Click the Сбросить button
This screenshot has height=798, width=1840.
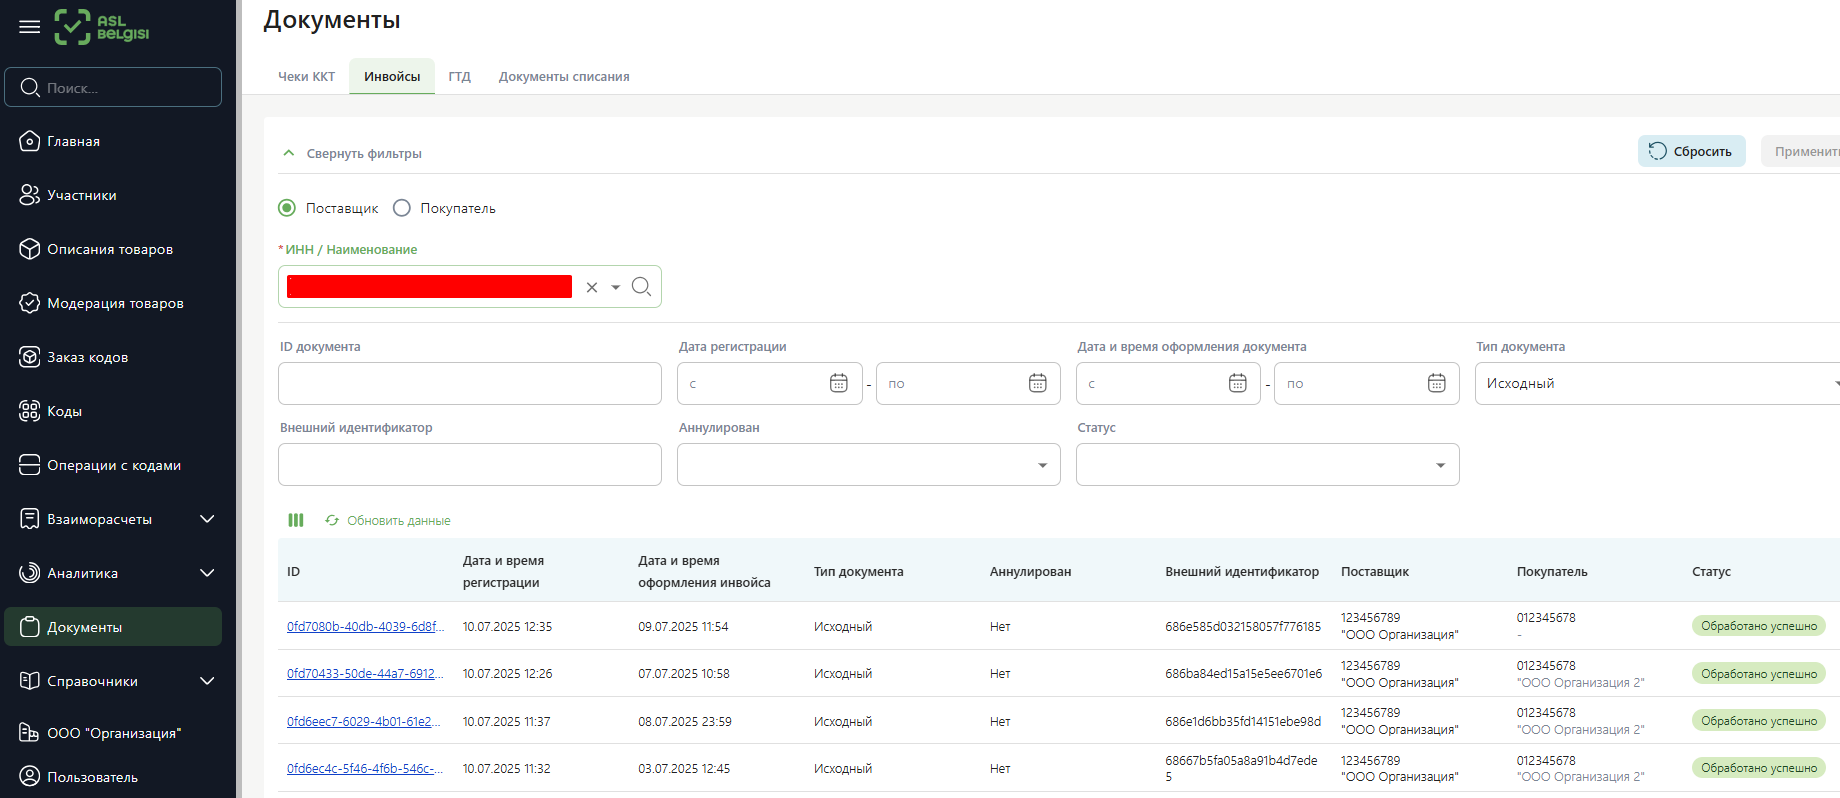coord(1691,152)
